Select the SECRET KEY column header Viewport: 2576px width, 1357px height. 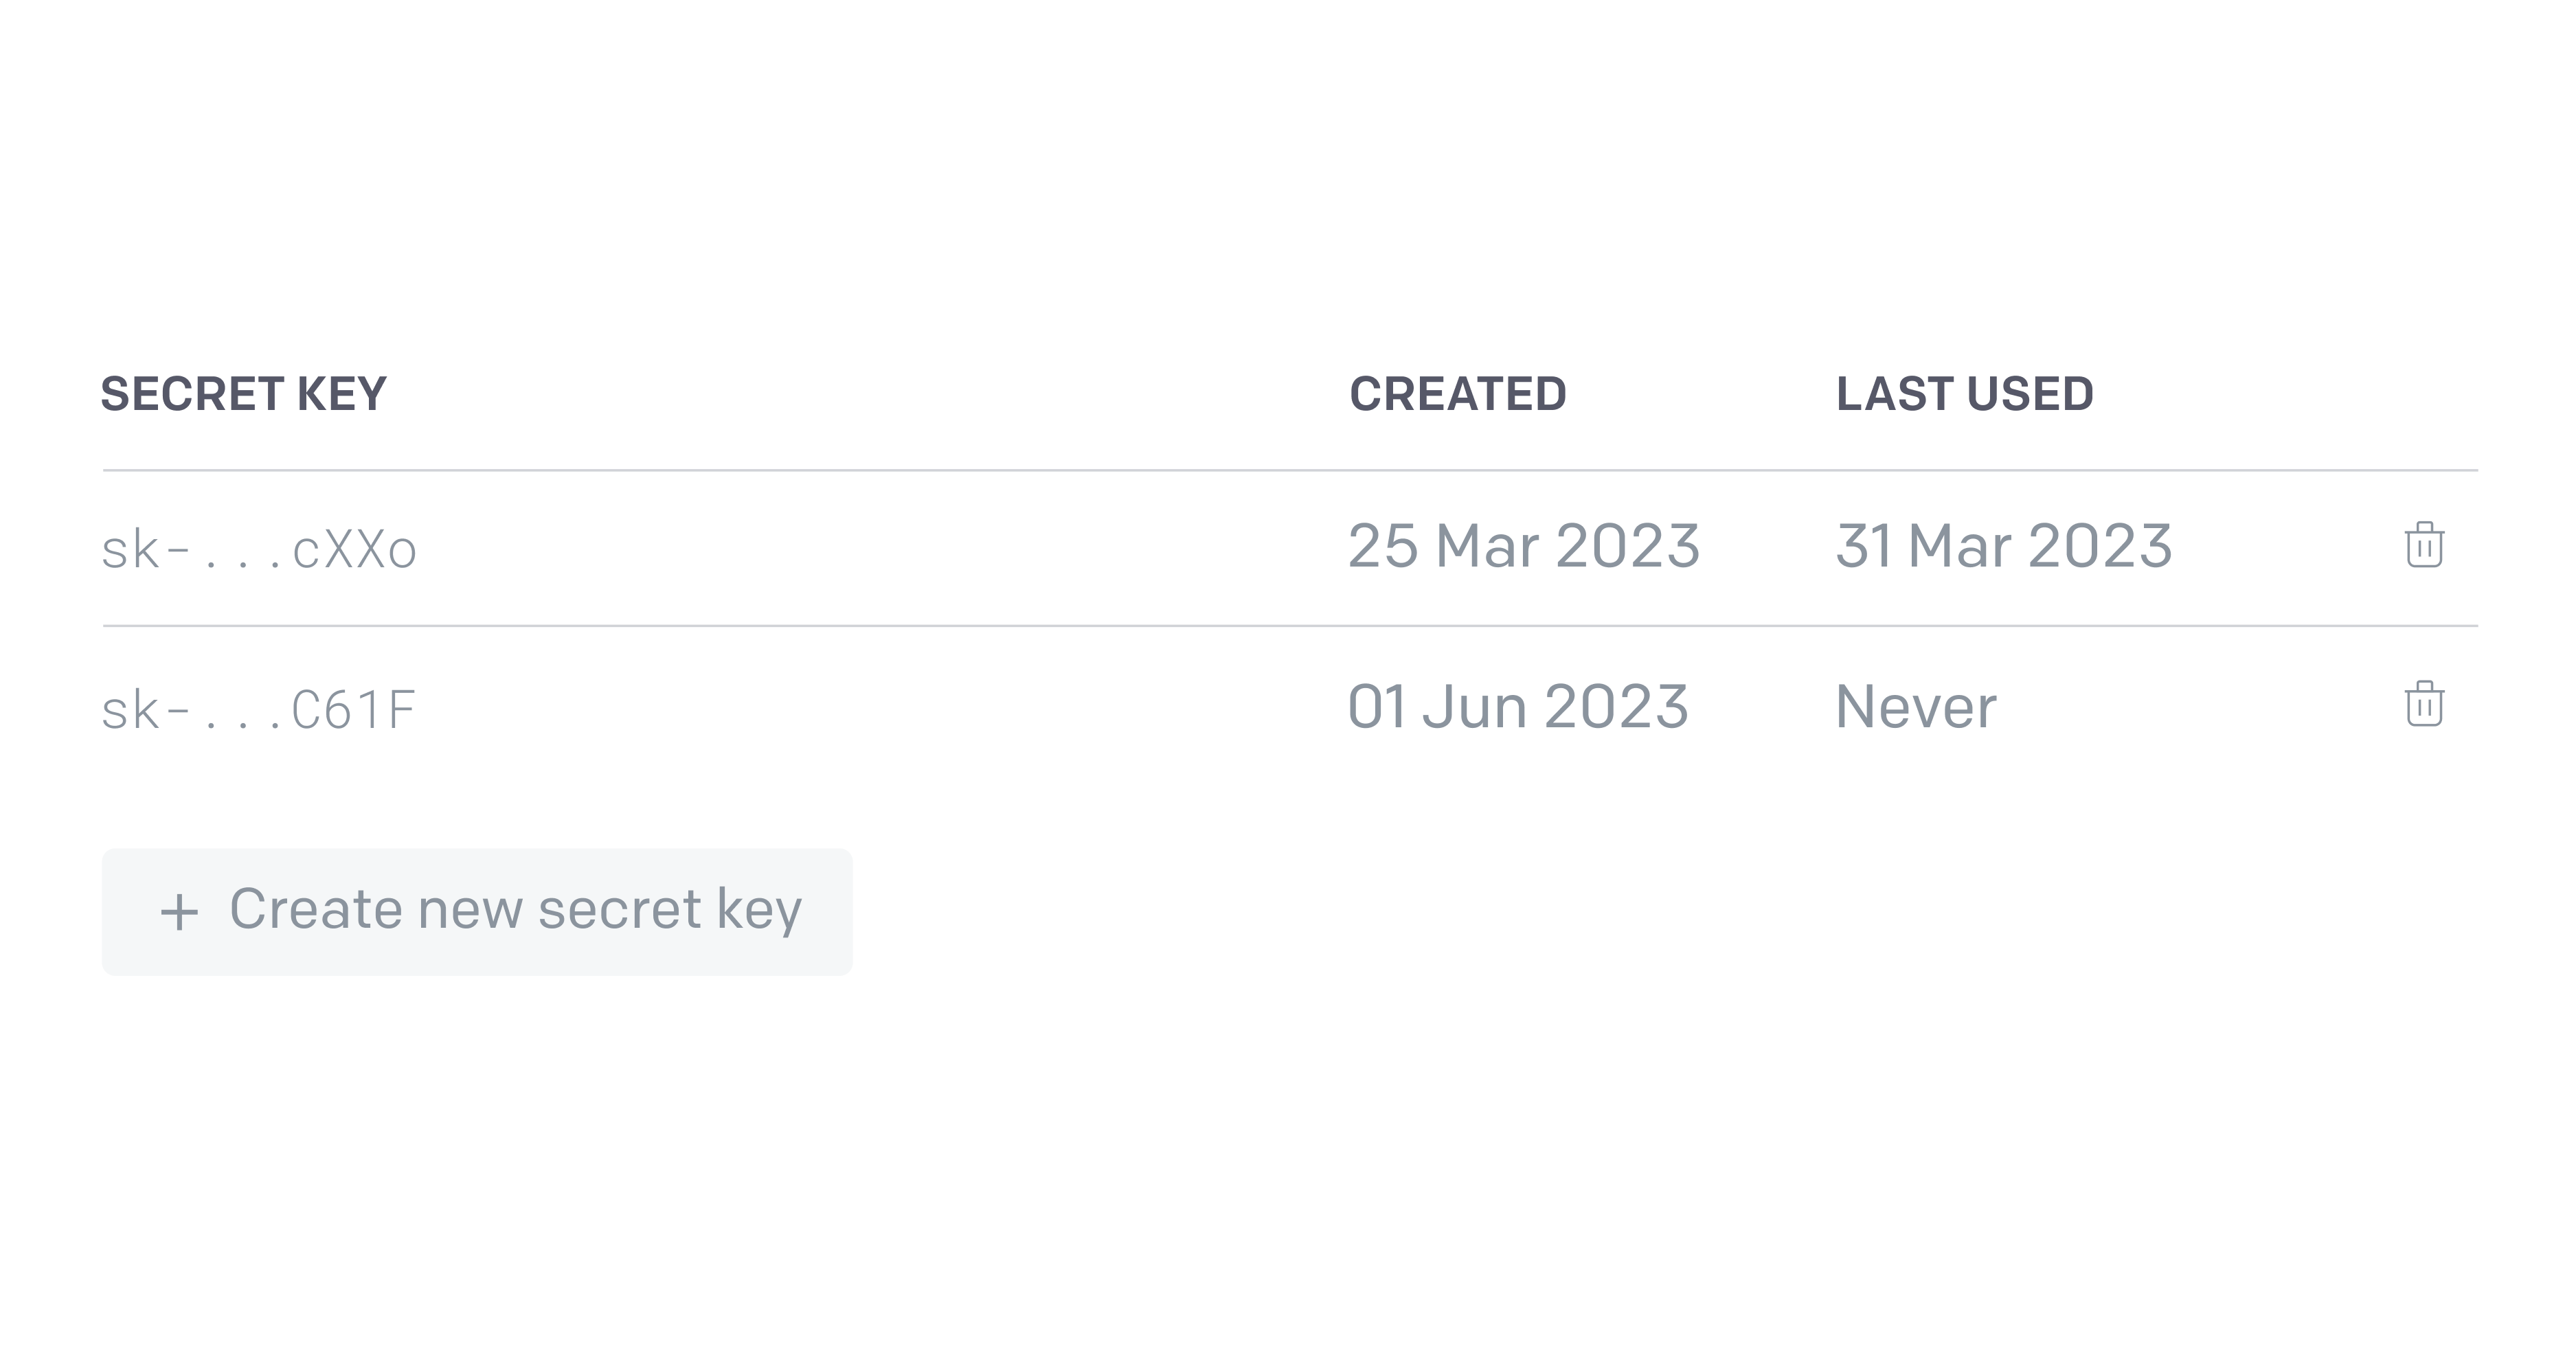pos(244,395)
